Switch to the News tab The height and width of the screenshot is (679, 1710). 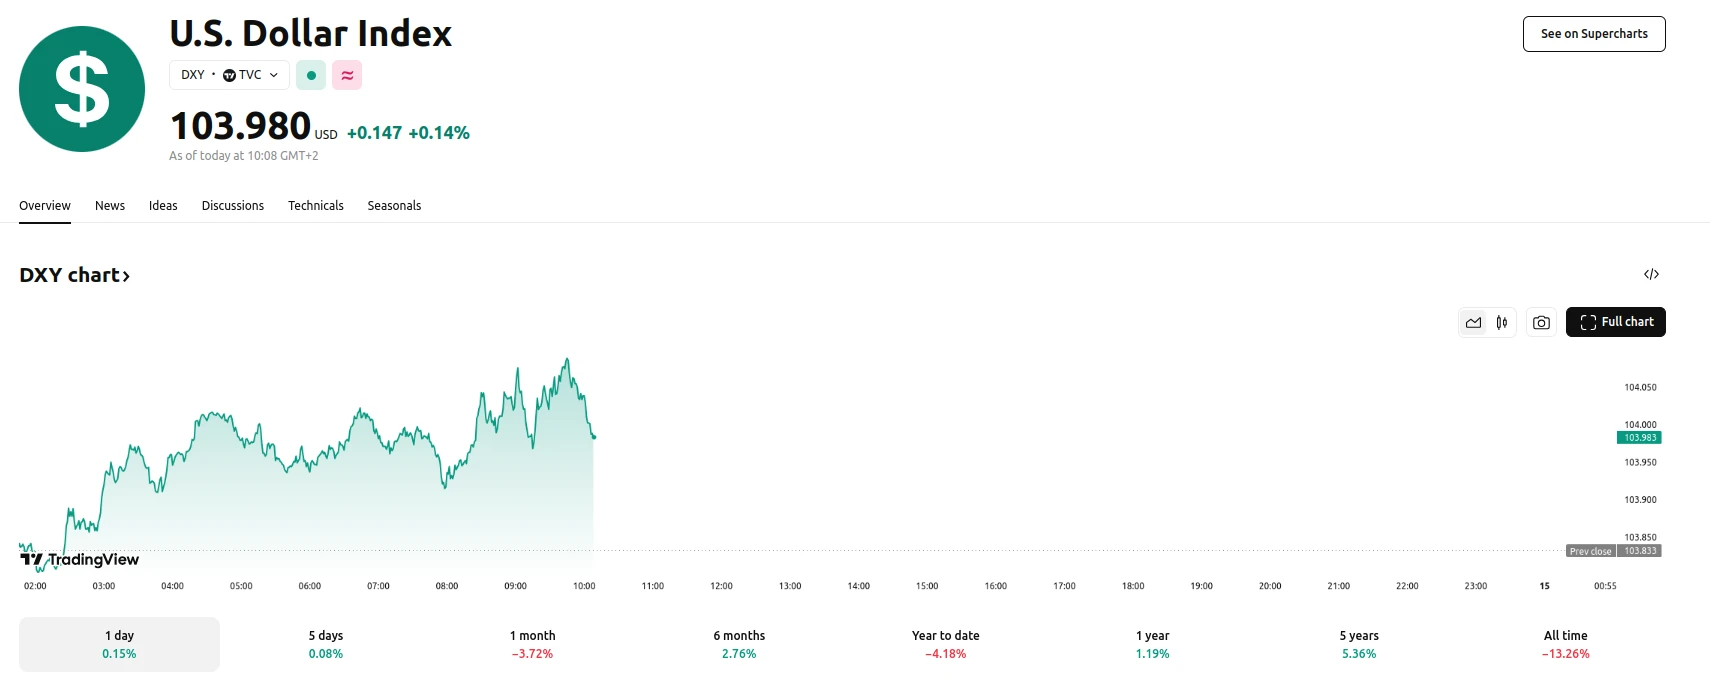coord(109,205)
